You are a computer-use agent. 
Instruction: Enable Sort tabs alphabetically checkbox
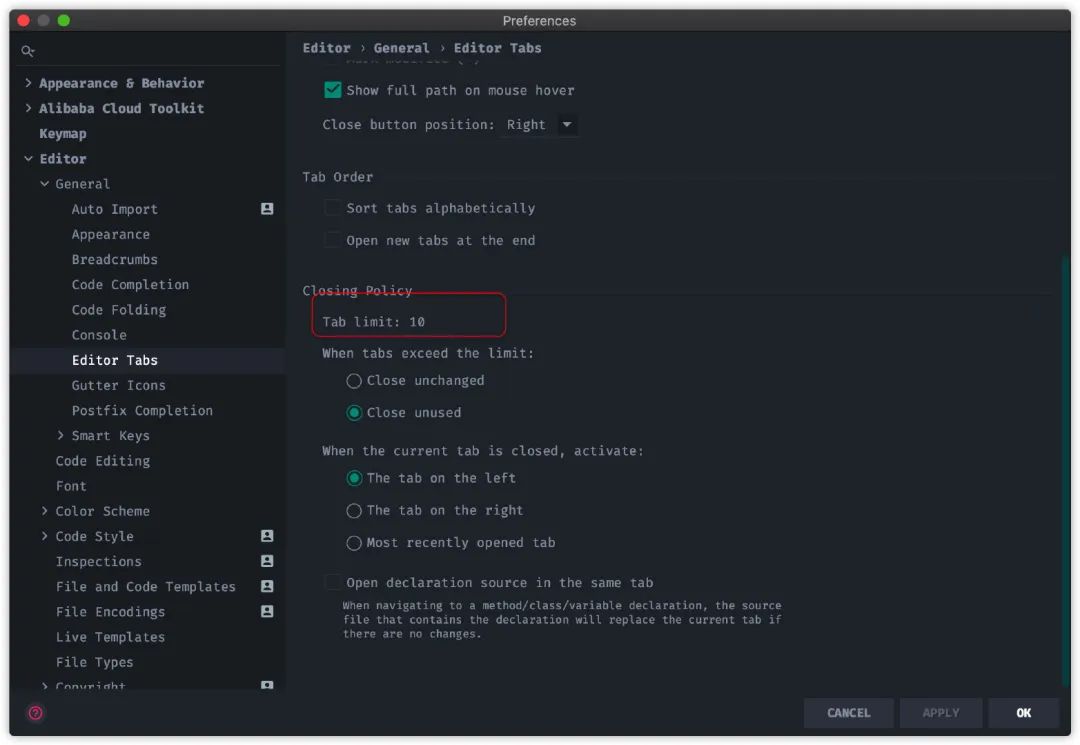pyautogui.click(x=333, y=208)
